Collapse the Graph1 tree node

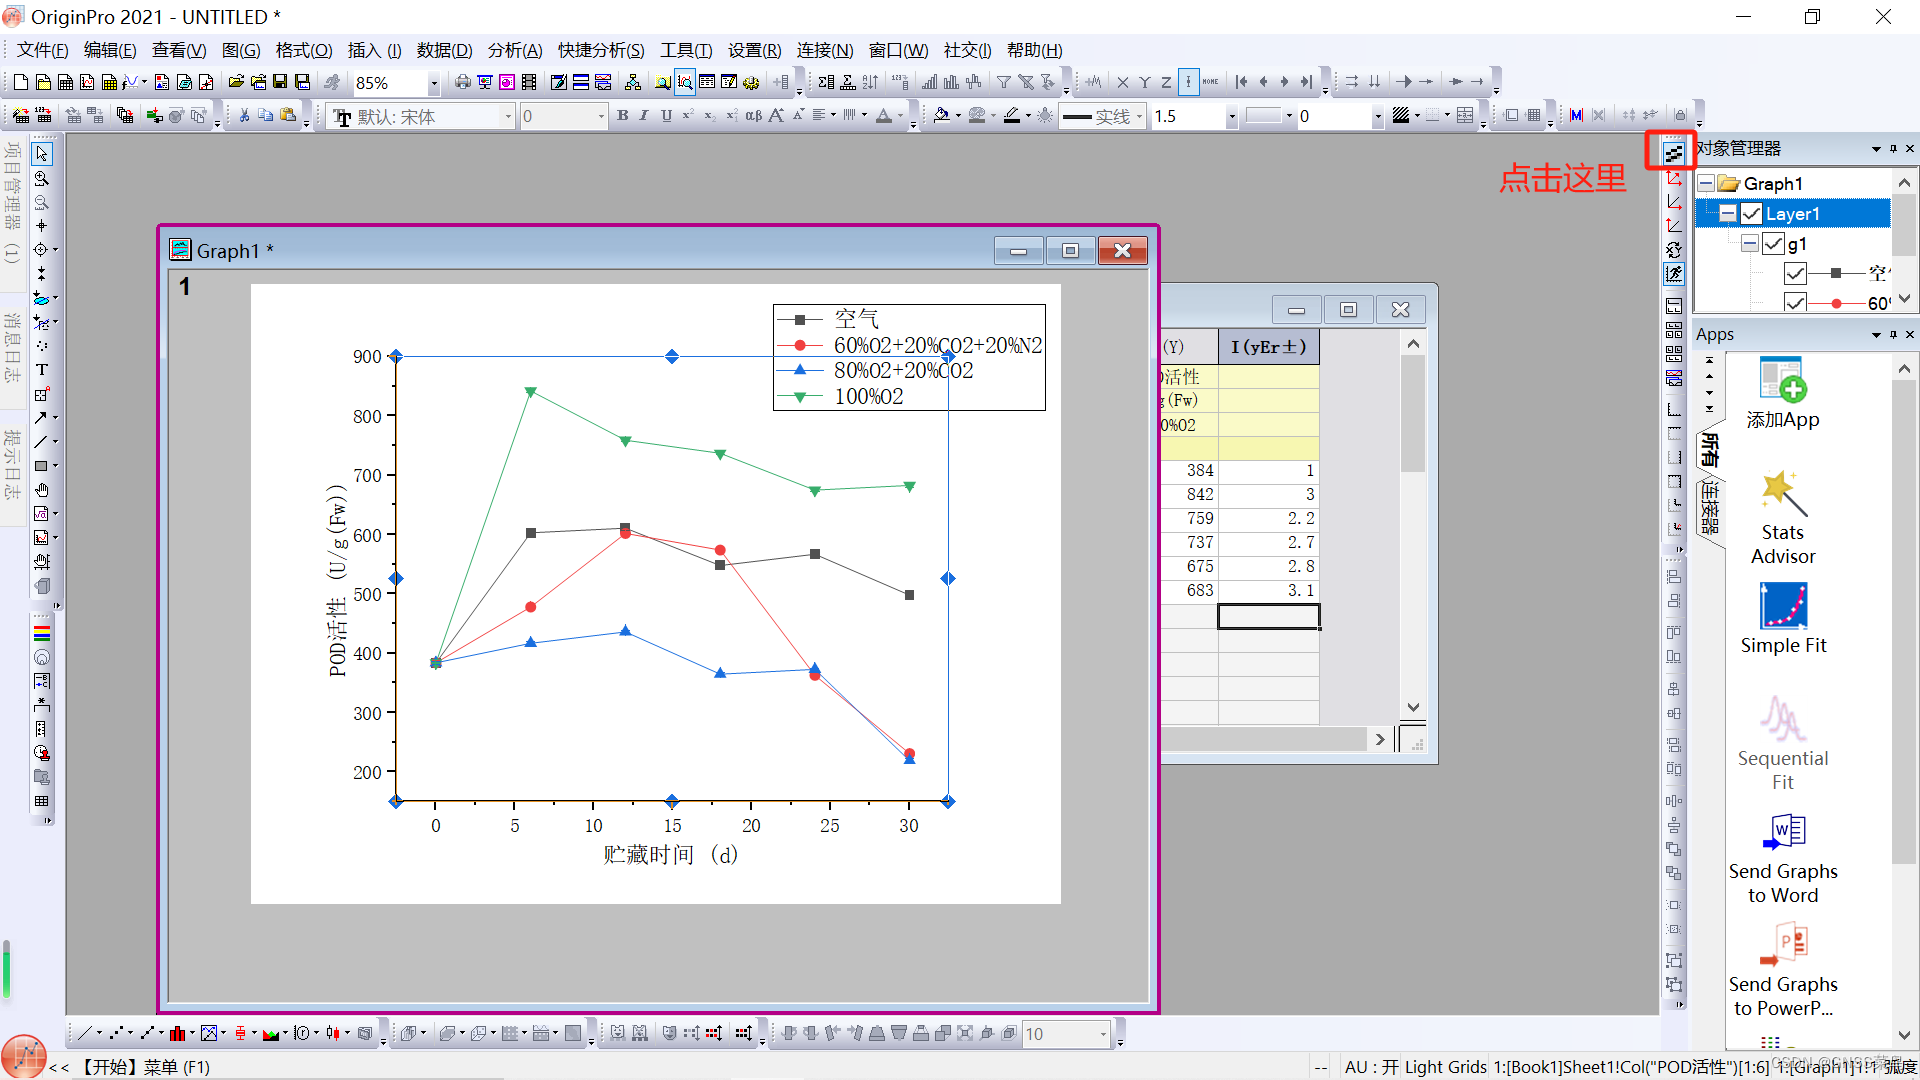(x=1707, y=184)
